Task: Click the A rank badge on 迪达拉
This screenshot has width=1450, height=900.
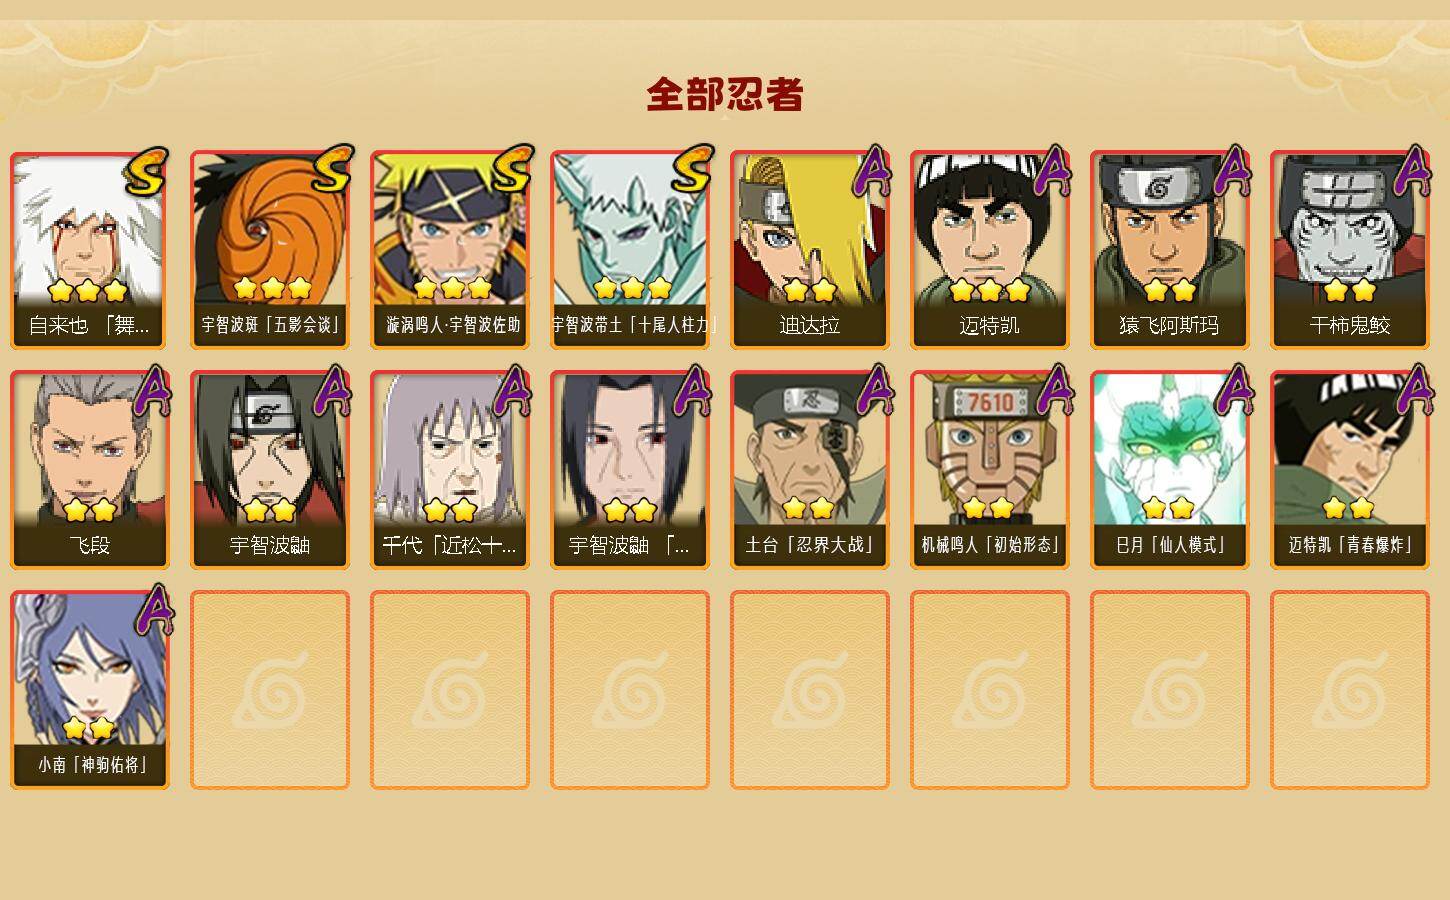Action: (x=873, y=171)
